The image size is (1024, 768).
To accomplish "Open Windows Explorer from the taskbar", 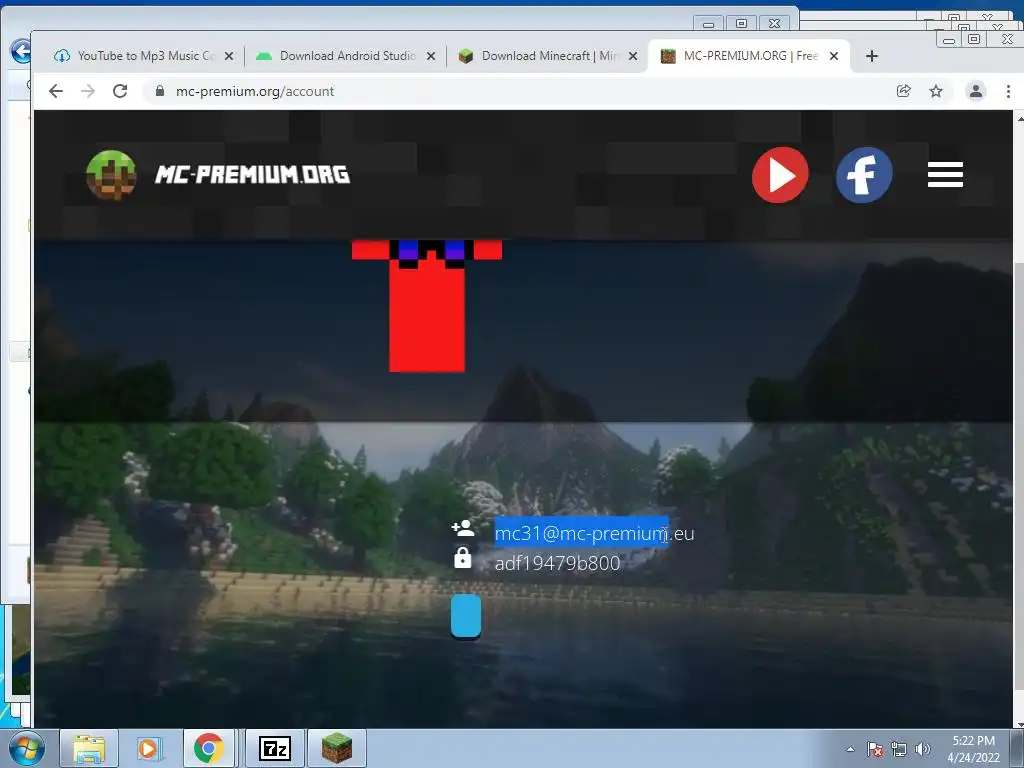I will (89, 748).
